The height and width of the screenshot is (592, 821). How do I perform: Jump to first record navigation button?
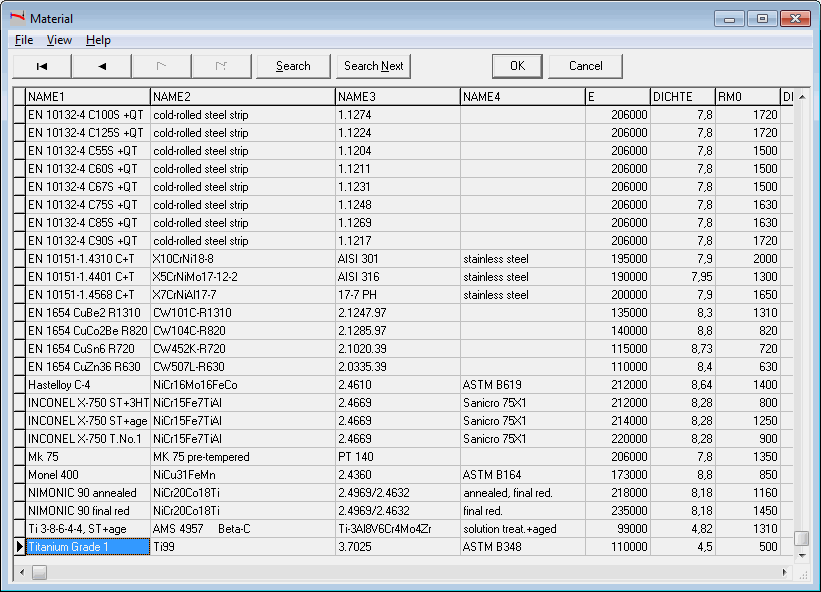click(x=42, y=66)
